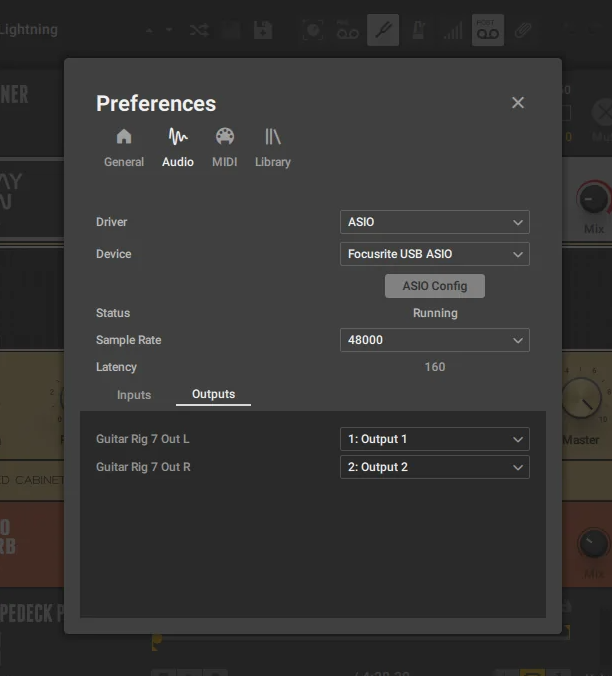The width and height of the screenshot is (612, 676).
Task: Toggle the metronome in the top toolbar
Action: pyautogui.click(x=417, y=30)
